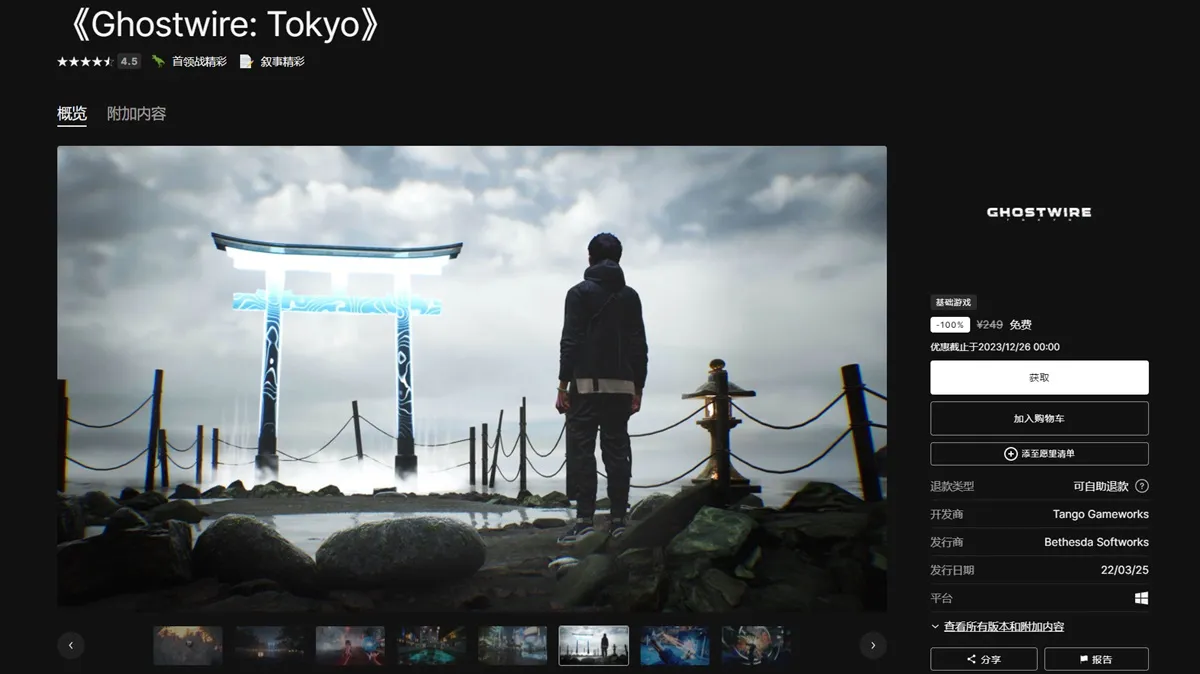1200x674 pixels.
Task: Select the teal neon street thumbnail
Action: click(x=432, y=646)
